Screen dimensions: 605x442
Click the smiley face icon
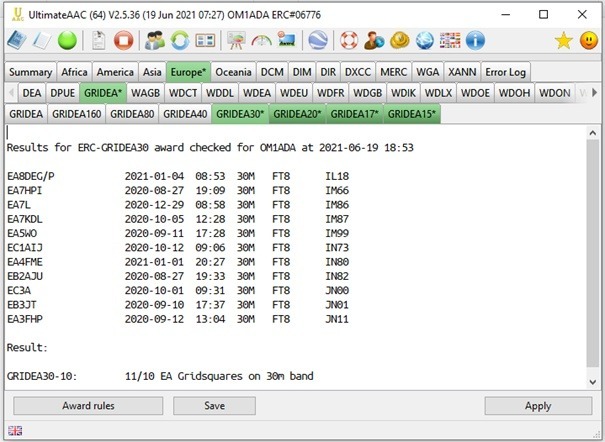589,40
